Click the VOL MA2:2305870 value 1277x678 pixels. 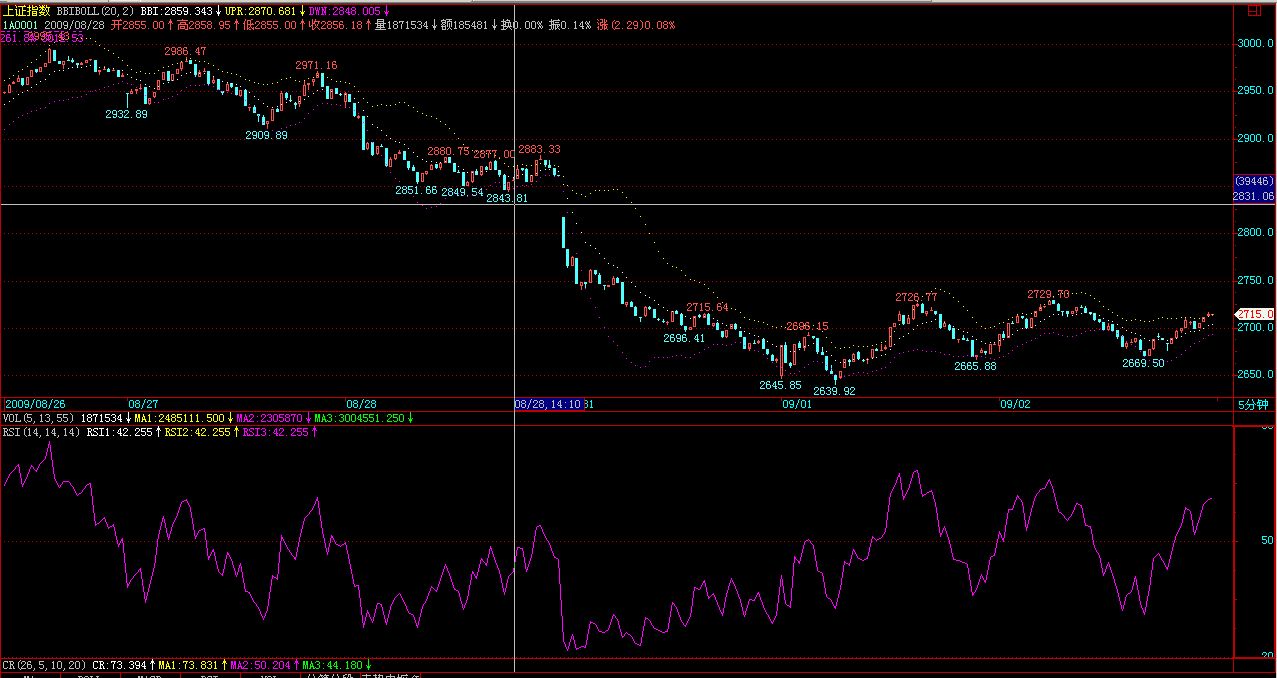[x=270, y=418]
